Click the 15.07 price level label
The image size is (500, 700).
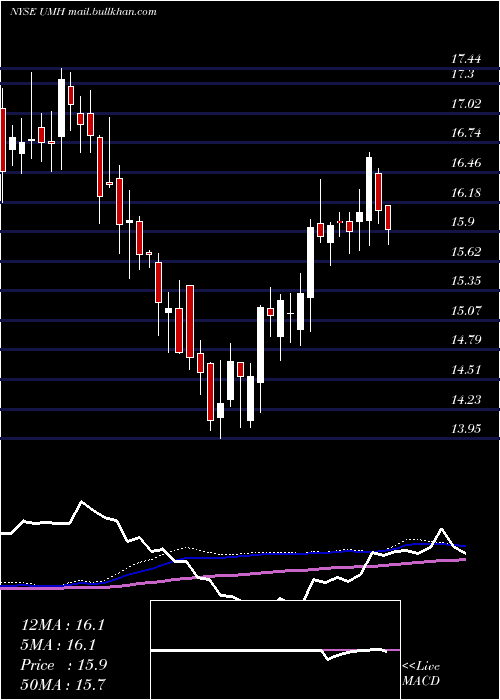point(466,310)
